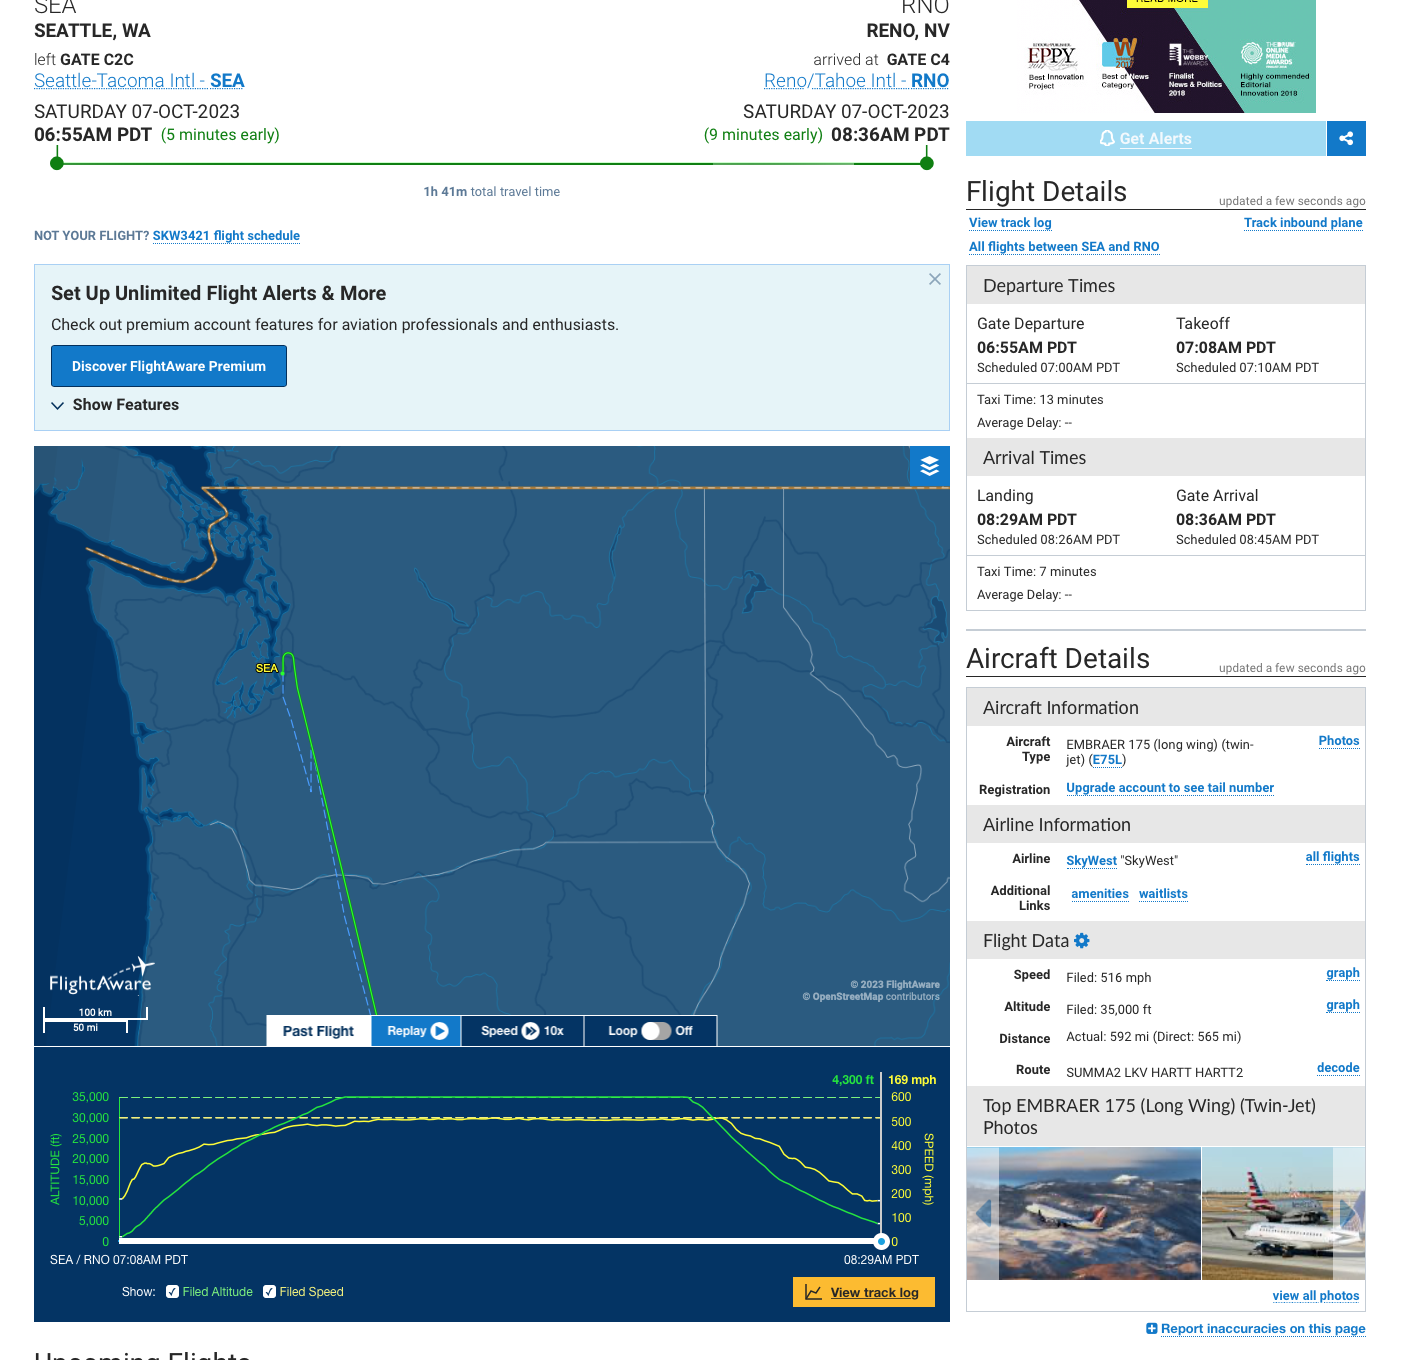This screenshot has height=1360, width=1412.
Task: Open the map layers icon
Action: [929, 466]
